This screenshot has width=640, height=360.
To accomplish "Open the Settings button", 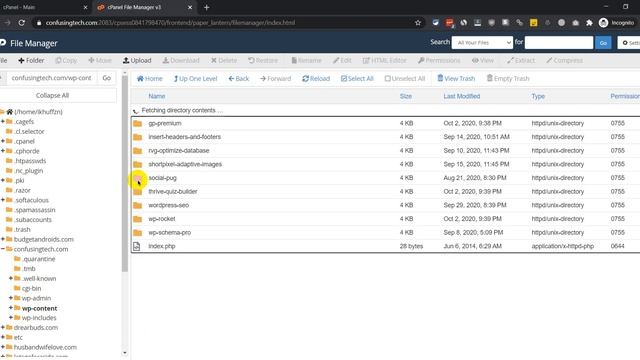I will click(629, 42).
